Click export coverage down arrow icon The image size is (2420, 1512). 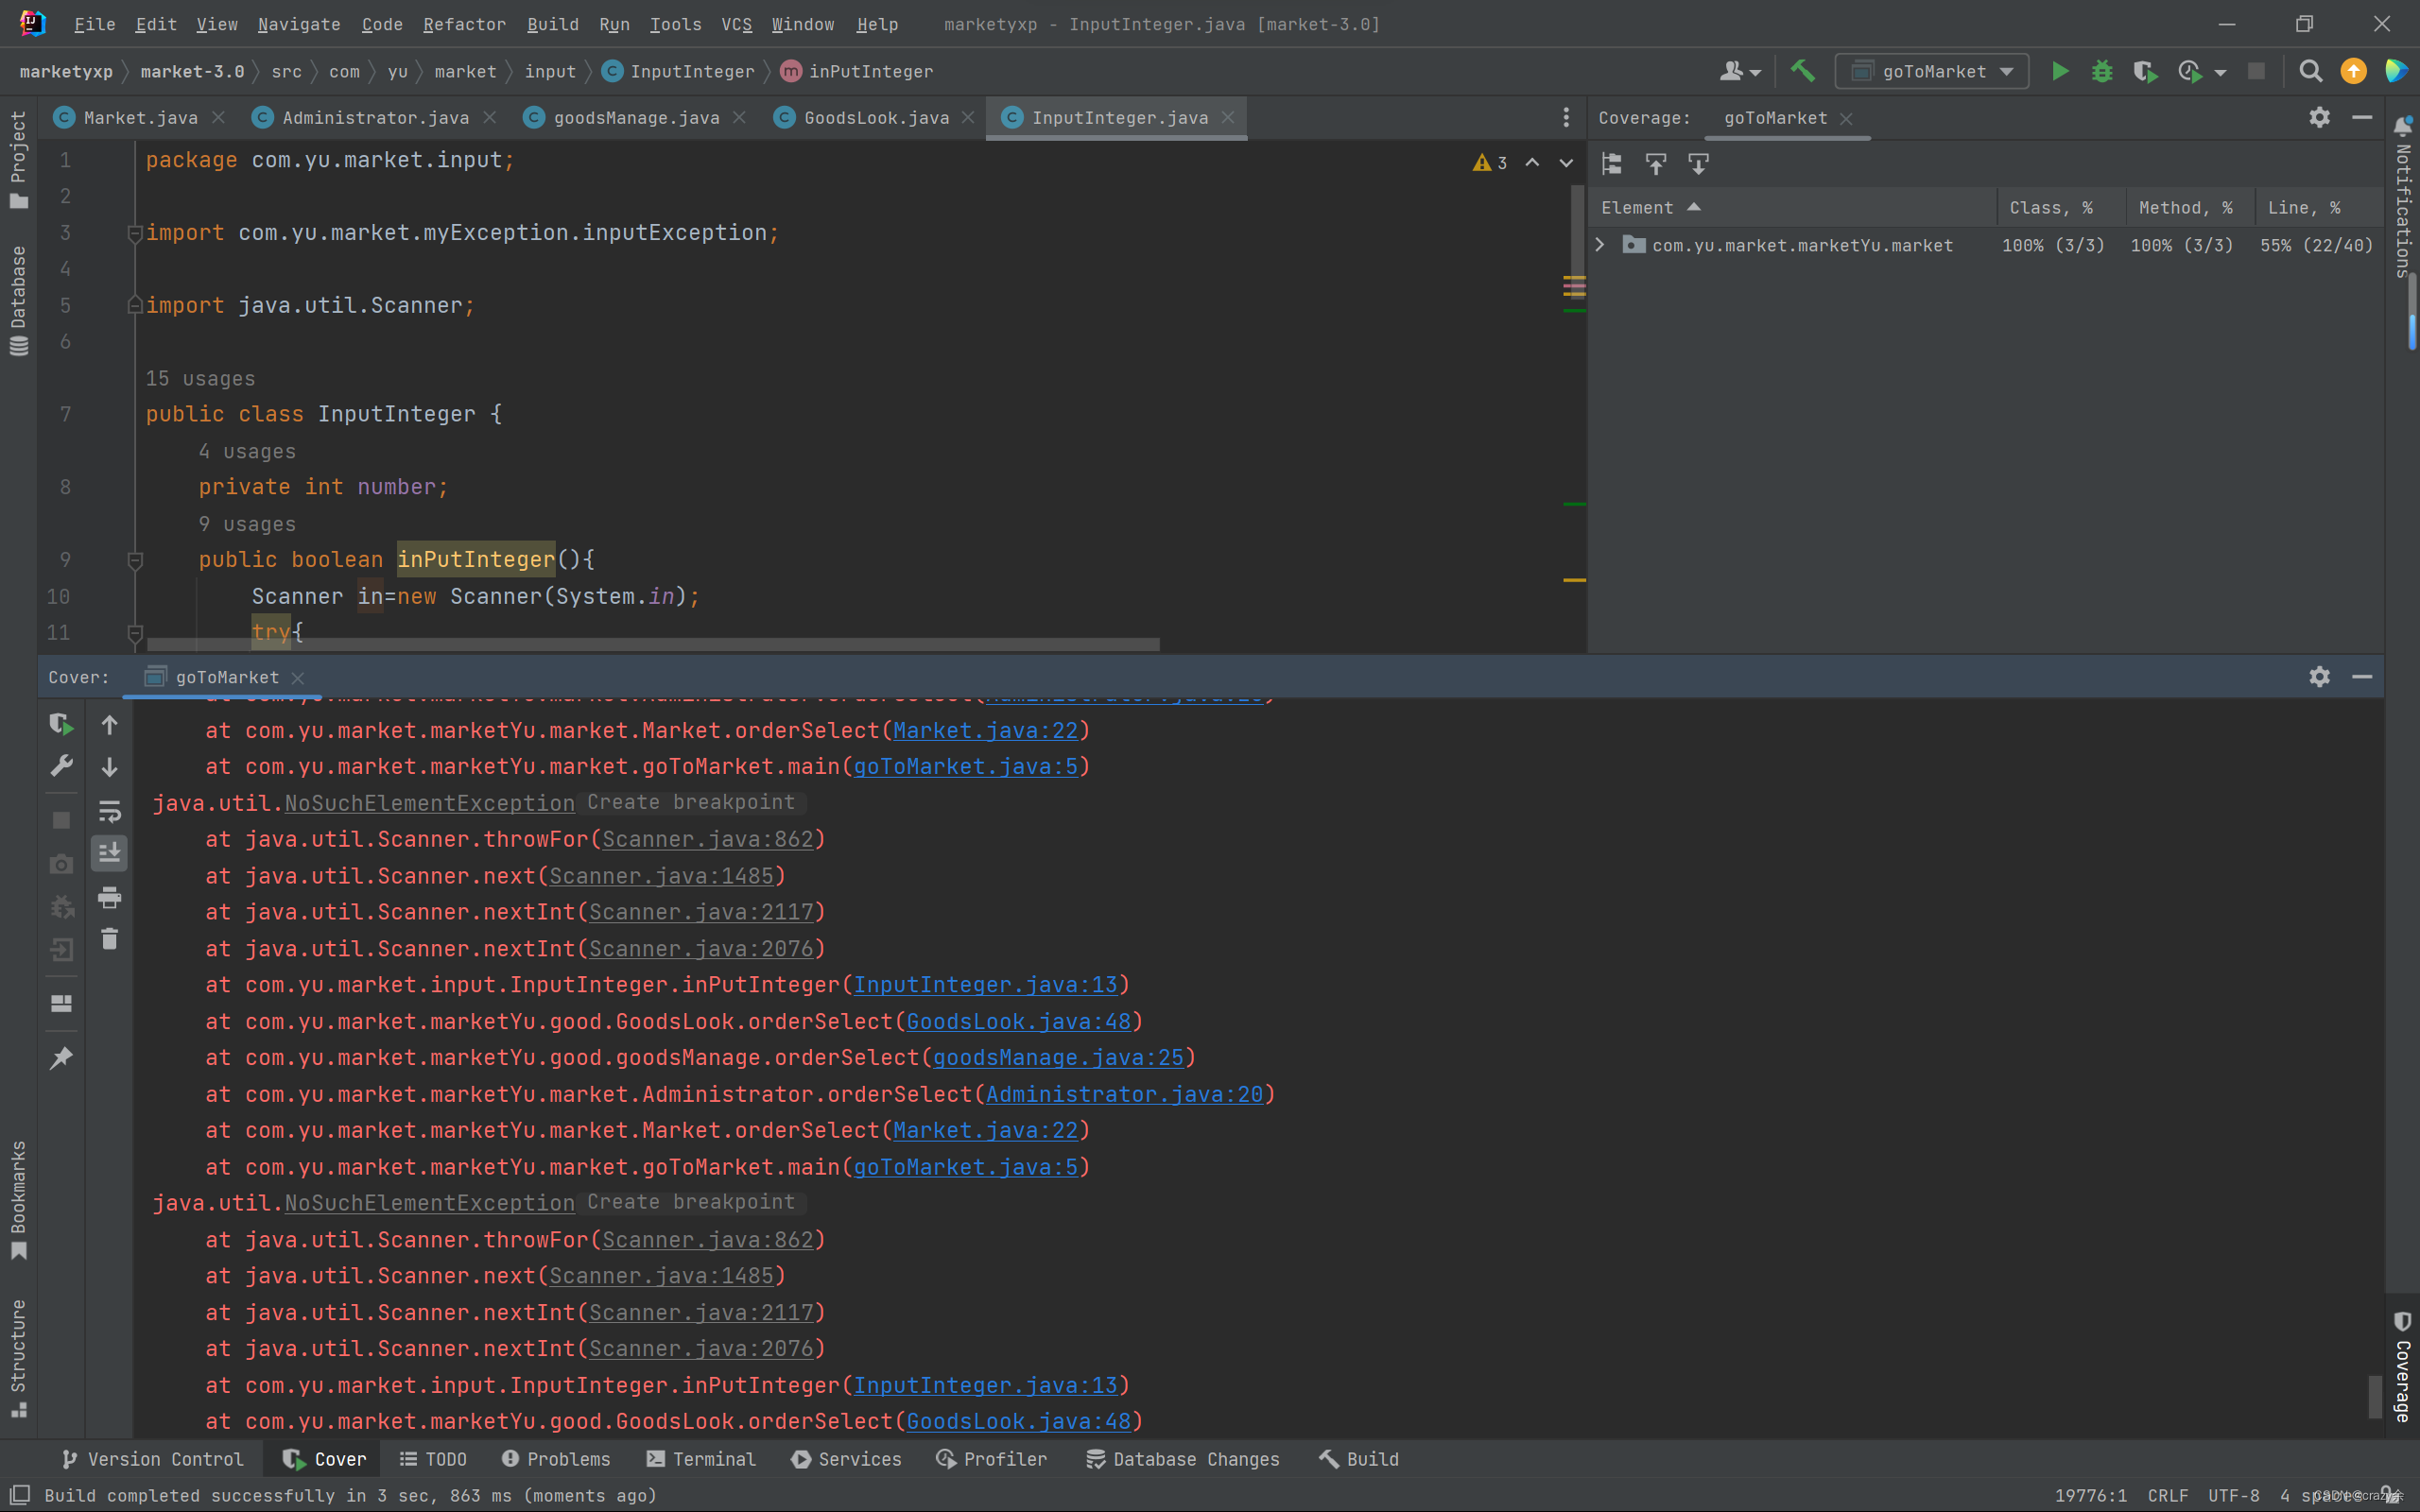1698,164
